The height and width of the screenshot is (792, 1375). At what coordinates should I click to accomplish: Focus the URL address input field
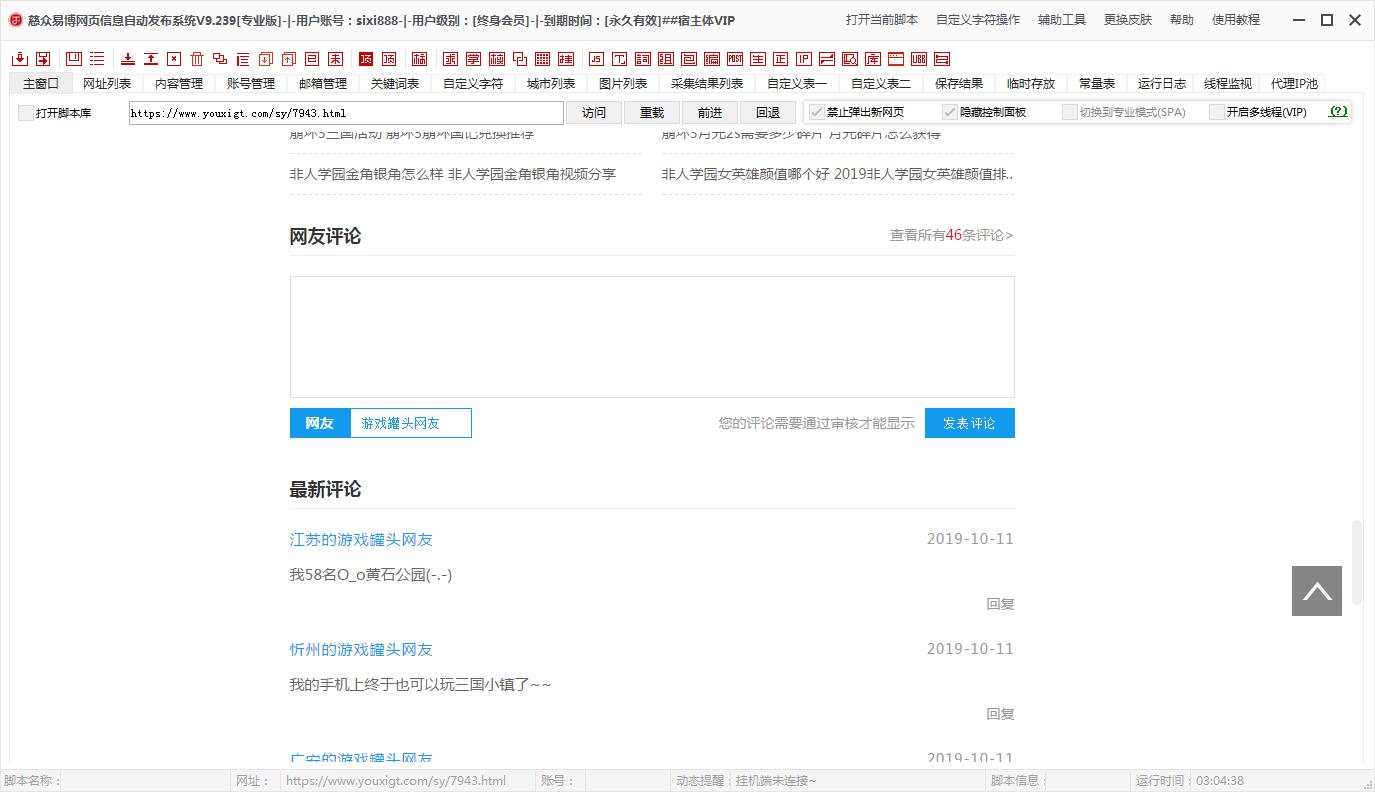(x=346, y=113)
